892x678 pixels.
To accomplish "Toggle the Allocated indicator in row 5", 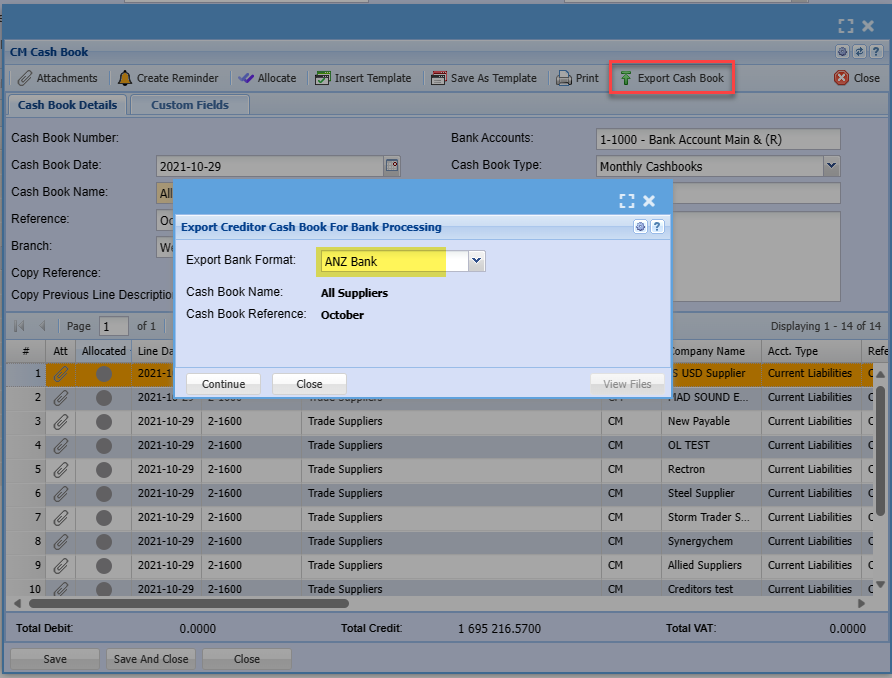I will click(x=104, y=469).
